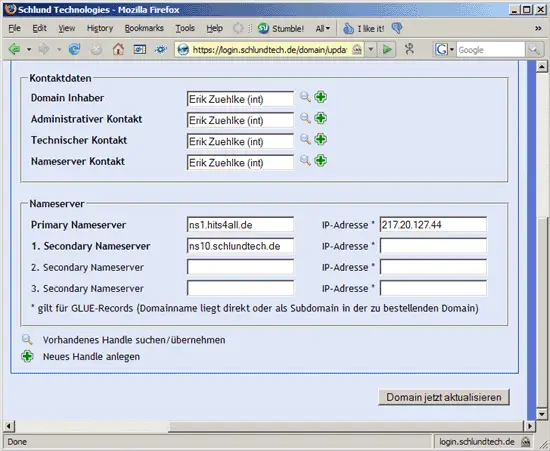Search handle for Technischer Kontakt

pyautogui.click(x=305, y=140)
